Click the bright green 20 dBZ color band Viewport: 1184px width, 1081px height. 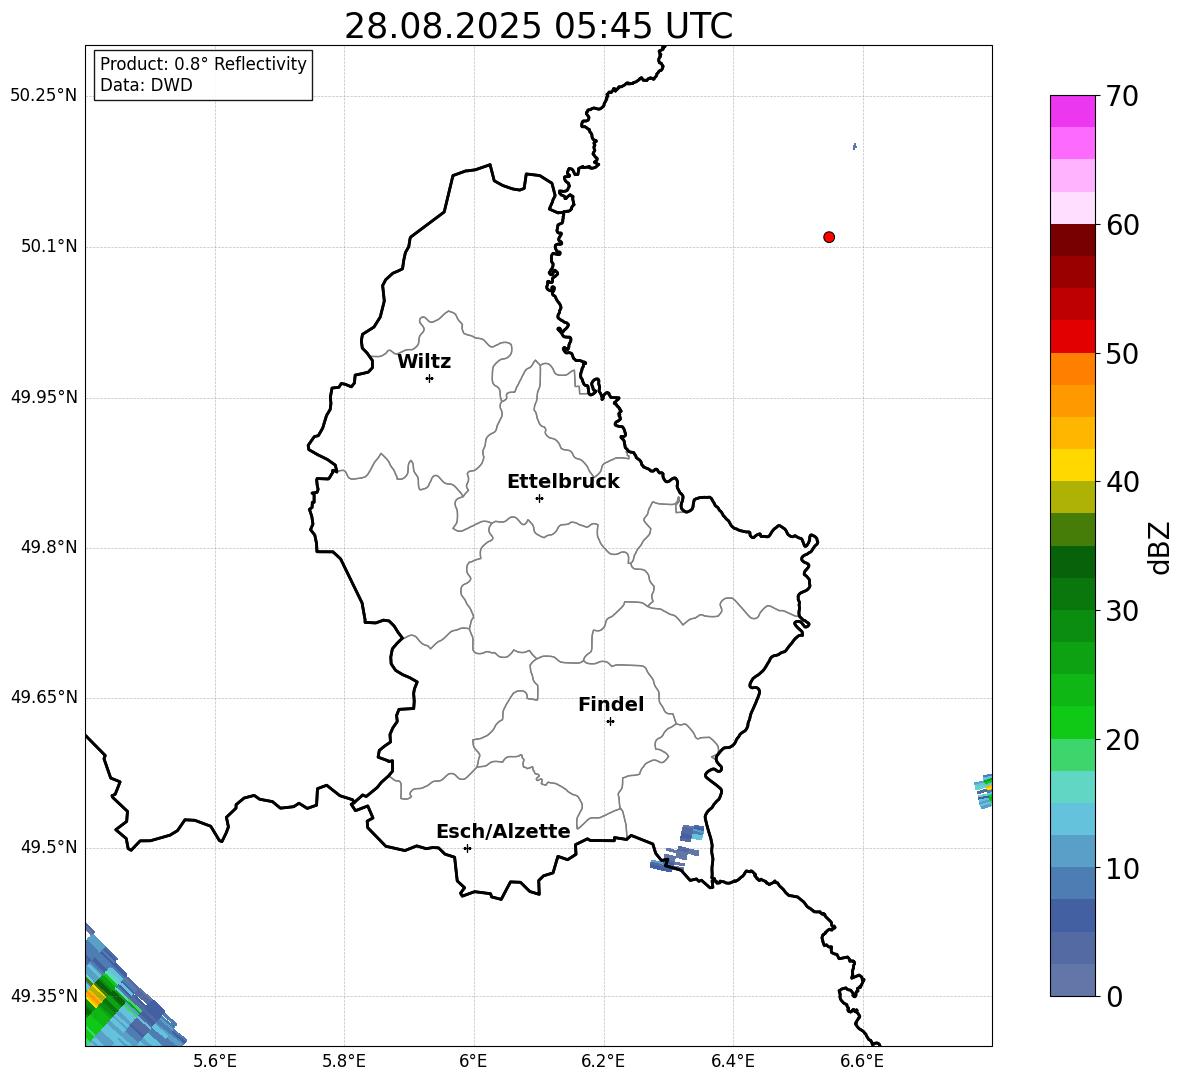point(1072,722)
